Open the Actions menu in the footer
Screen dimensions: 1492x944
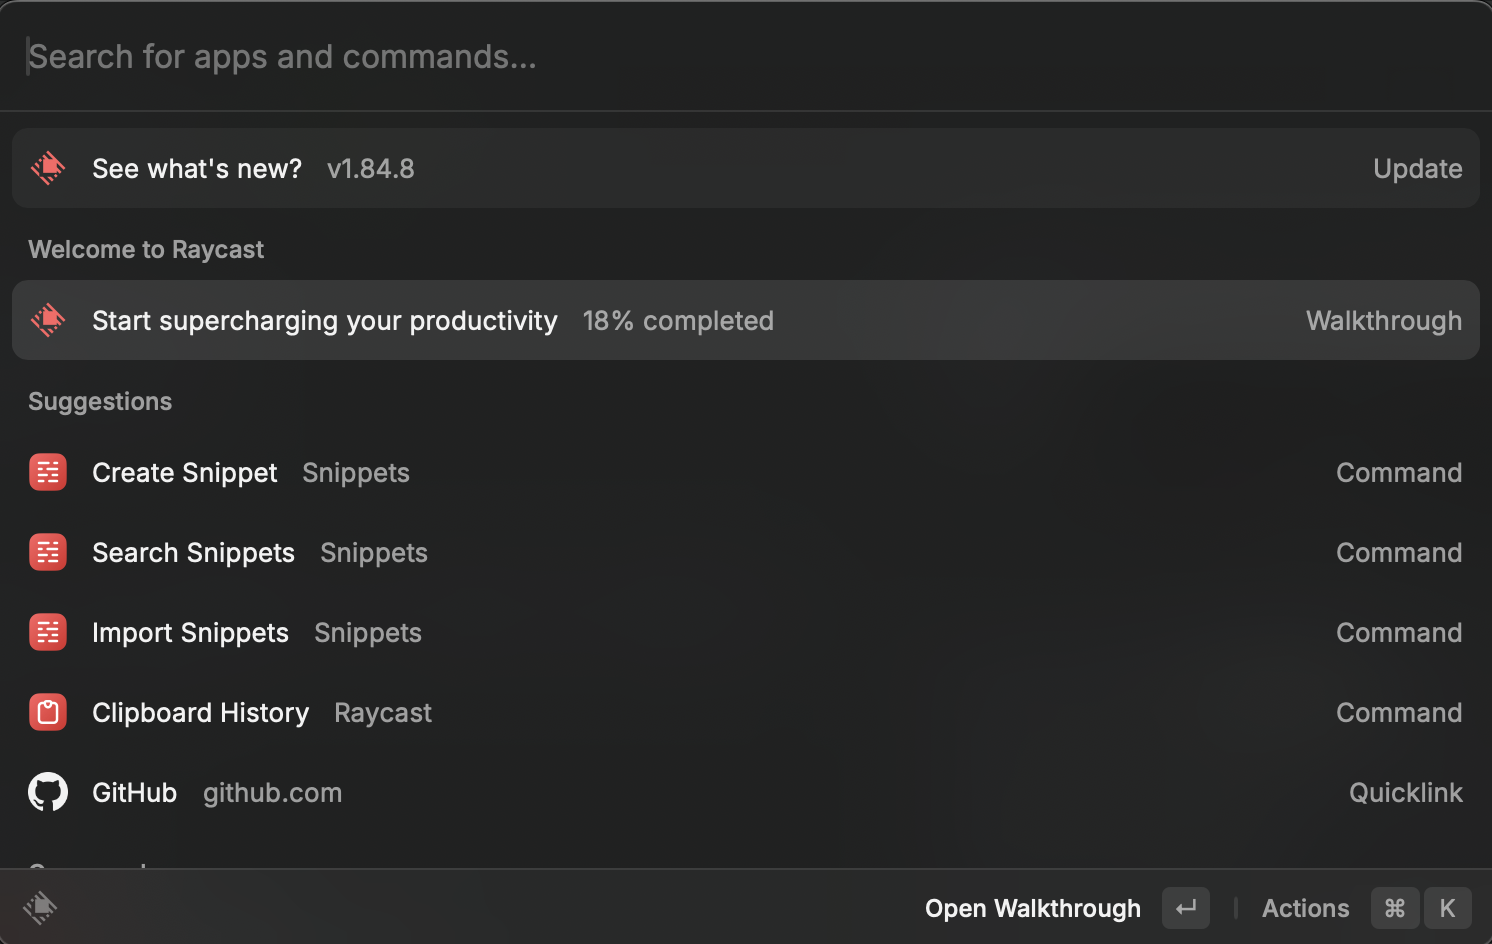1305,908
